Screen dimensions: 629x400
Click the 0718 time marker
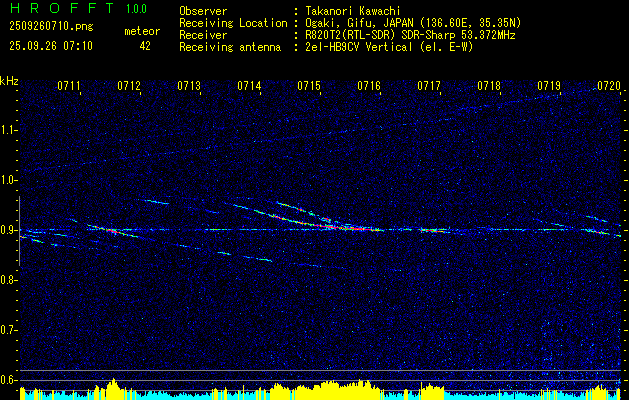[x=489, y=86]
